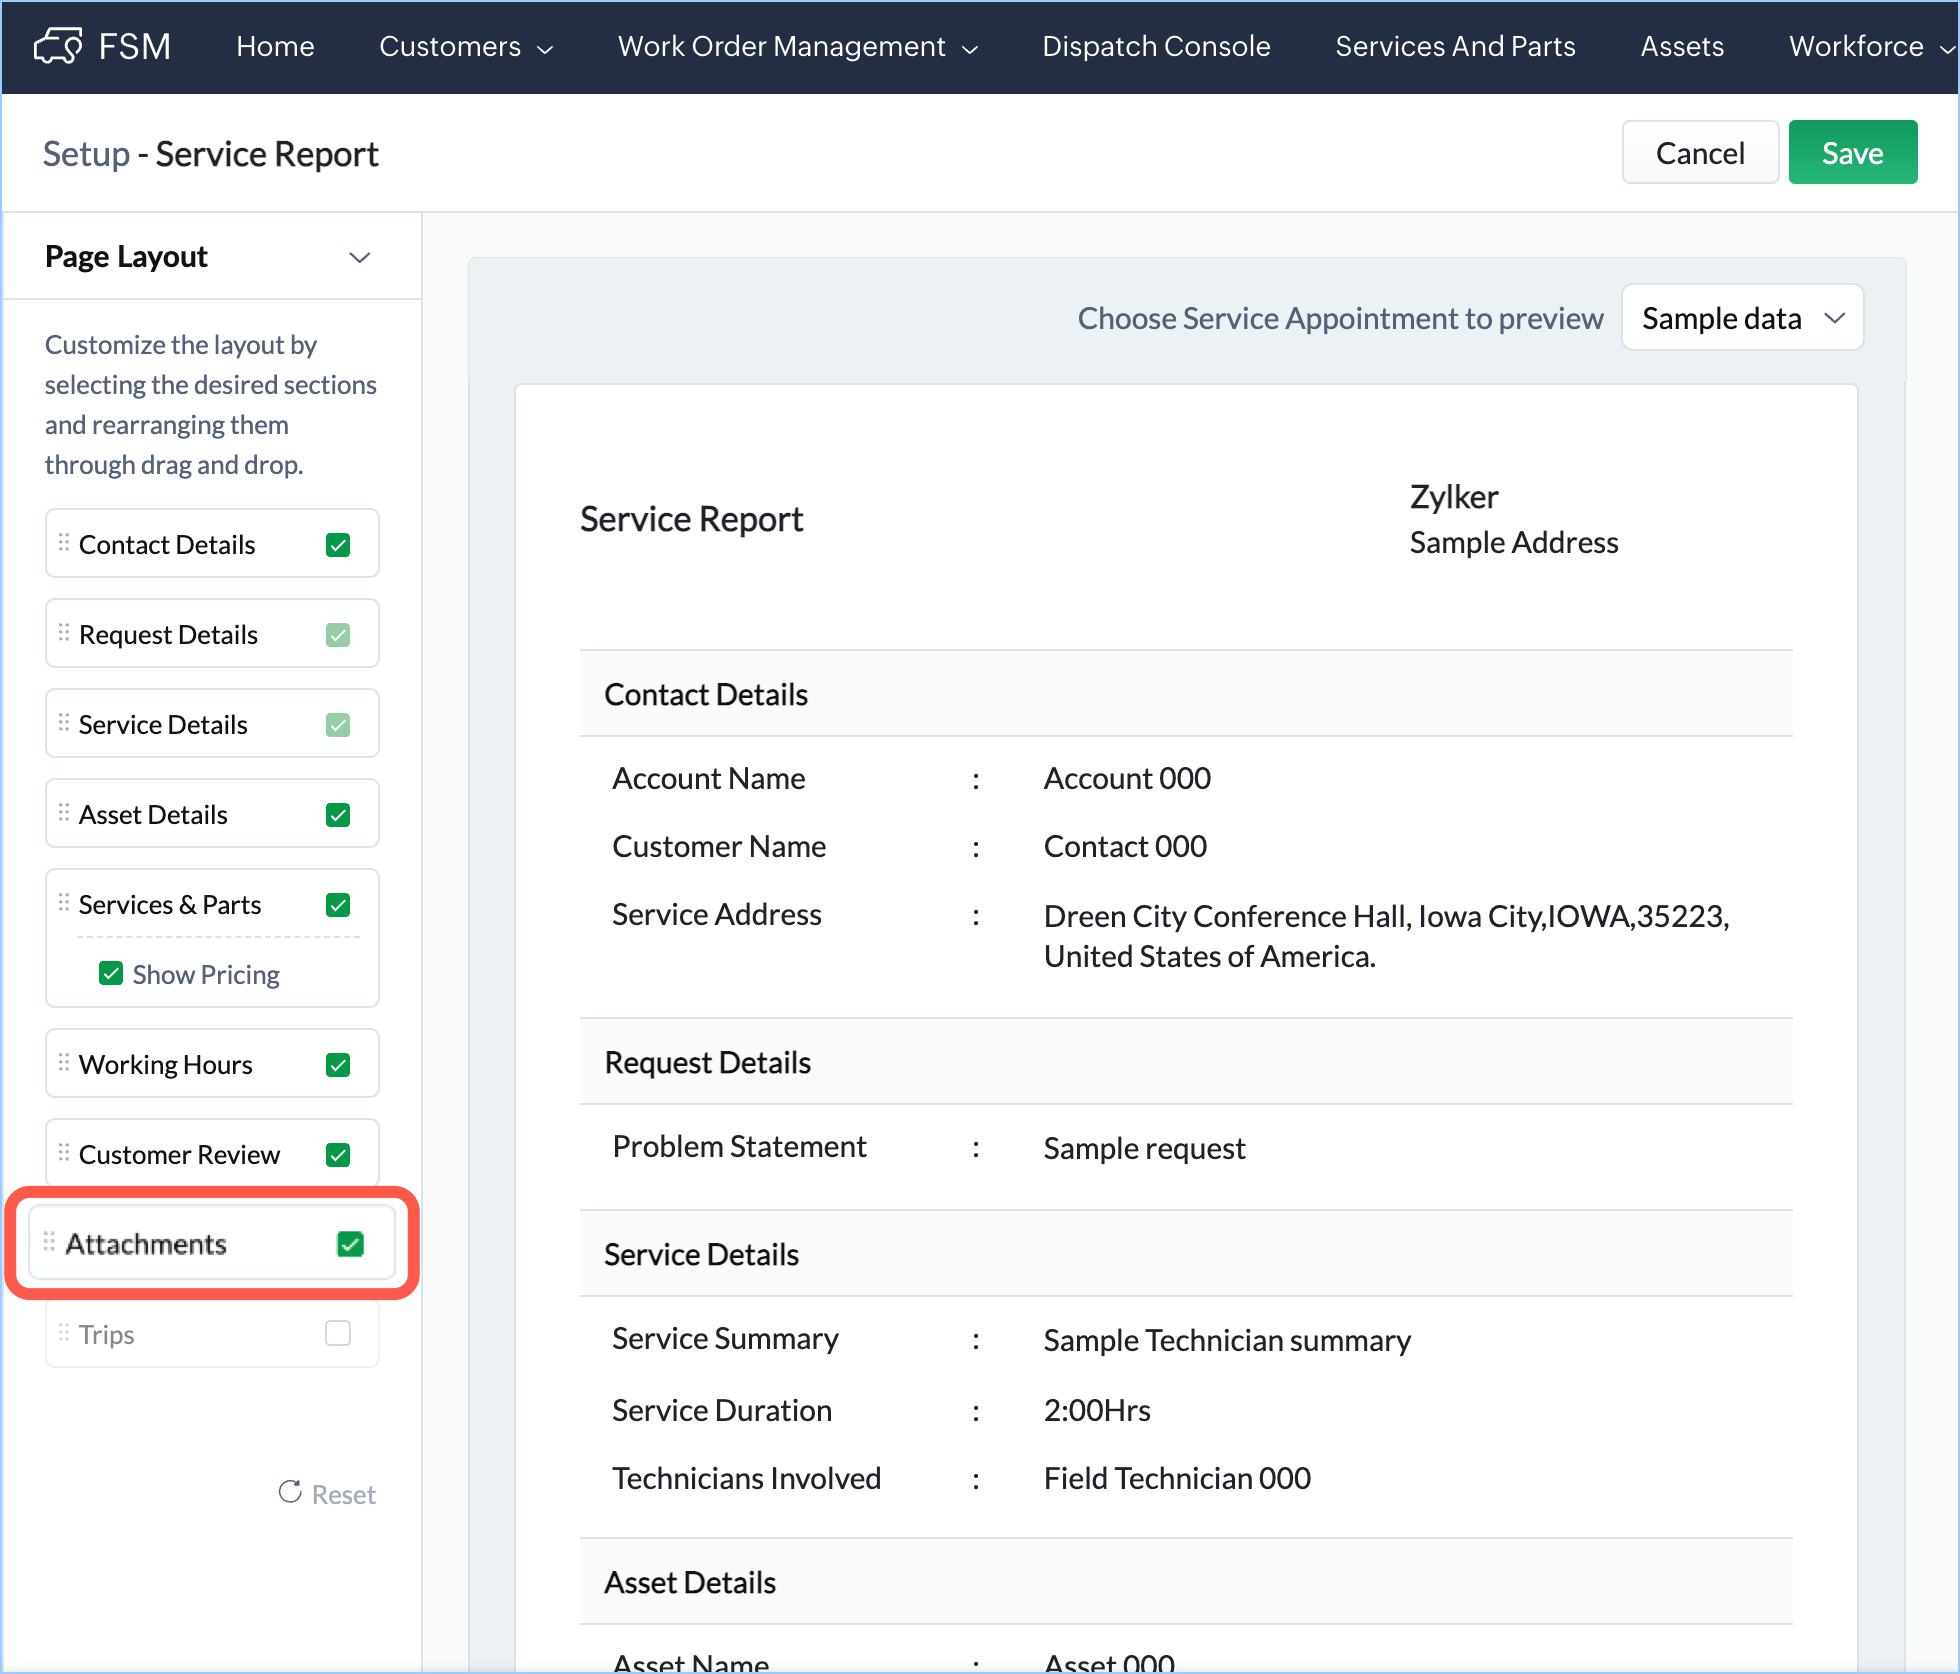
Task: Click the circular Reset arrow icon
Action: (290, 1492)
